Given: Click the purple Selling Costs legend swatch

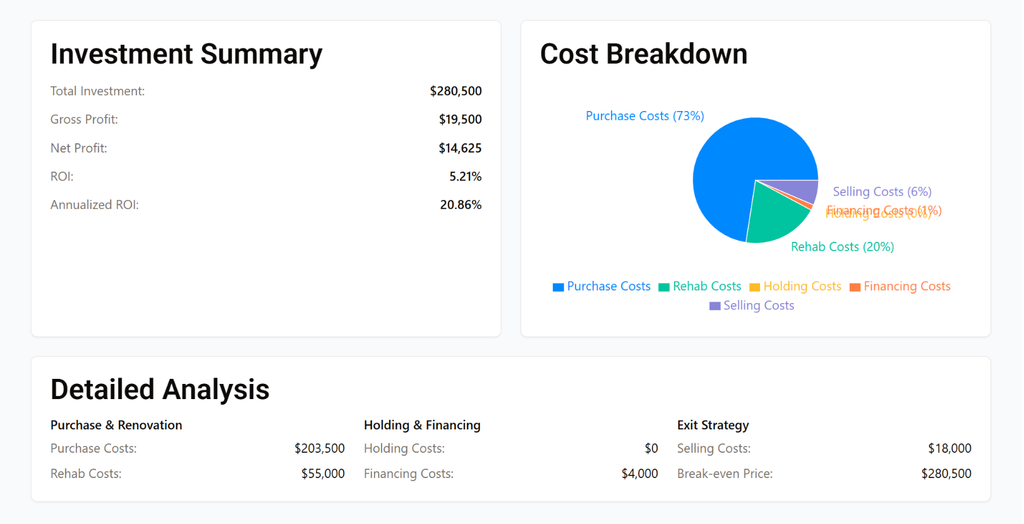Looking at the screenshot, I should point(715,306).
